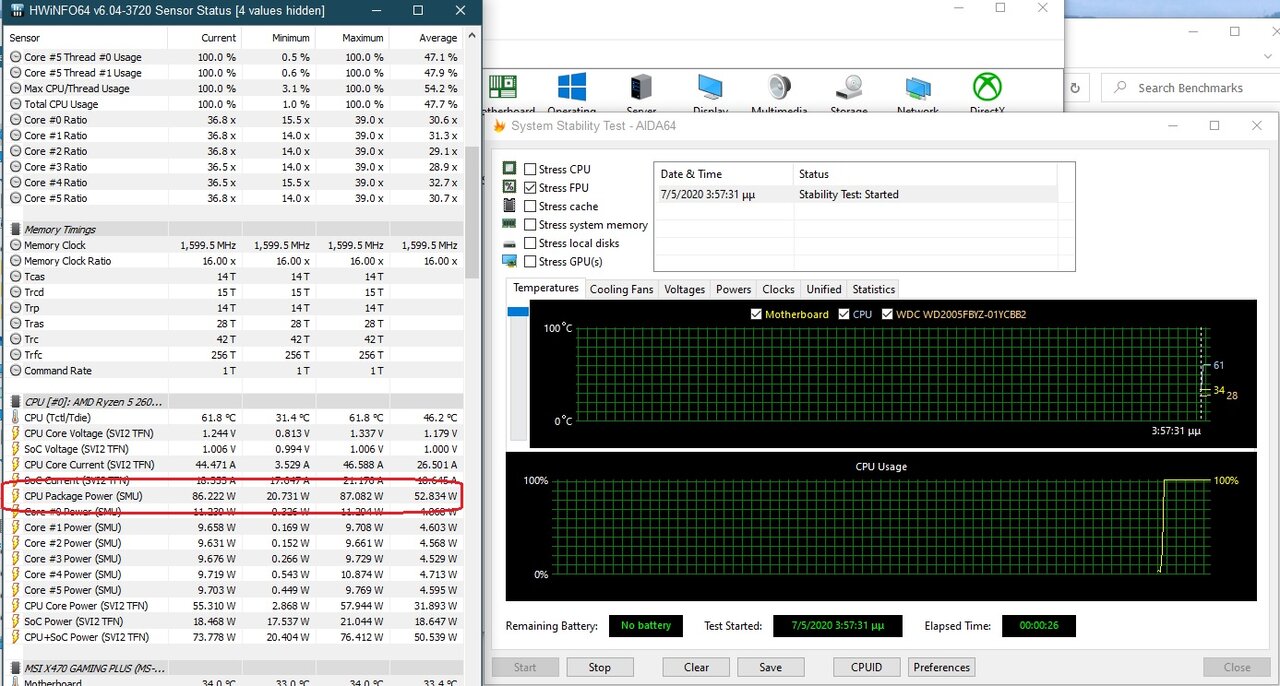
Task: Click the CPU [#0] AMD Ryzen group icon
Action: click(15, 402)
